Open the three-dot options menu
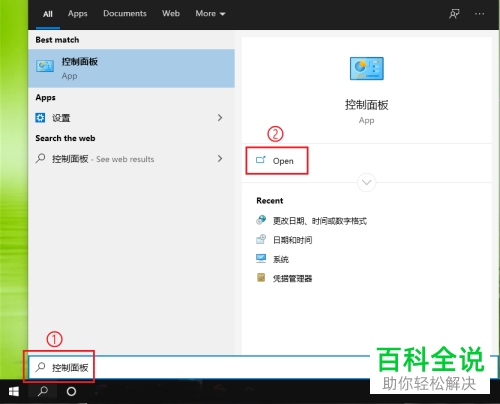The image size is (500, 404). (x=479, y=14)
